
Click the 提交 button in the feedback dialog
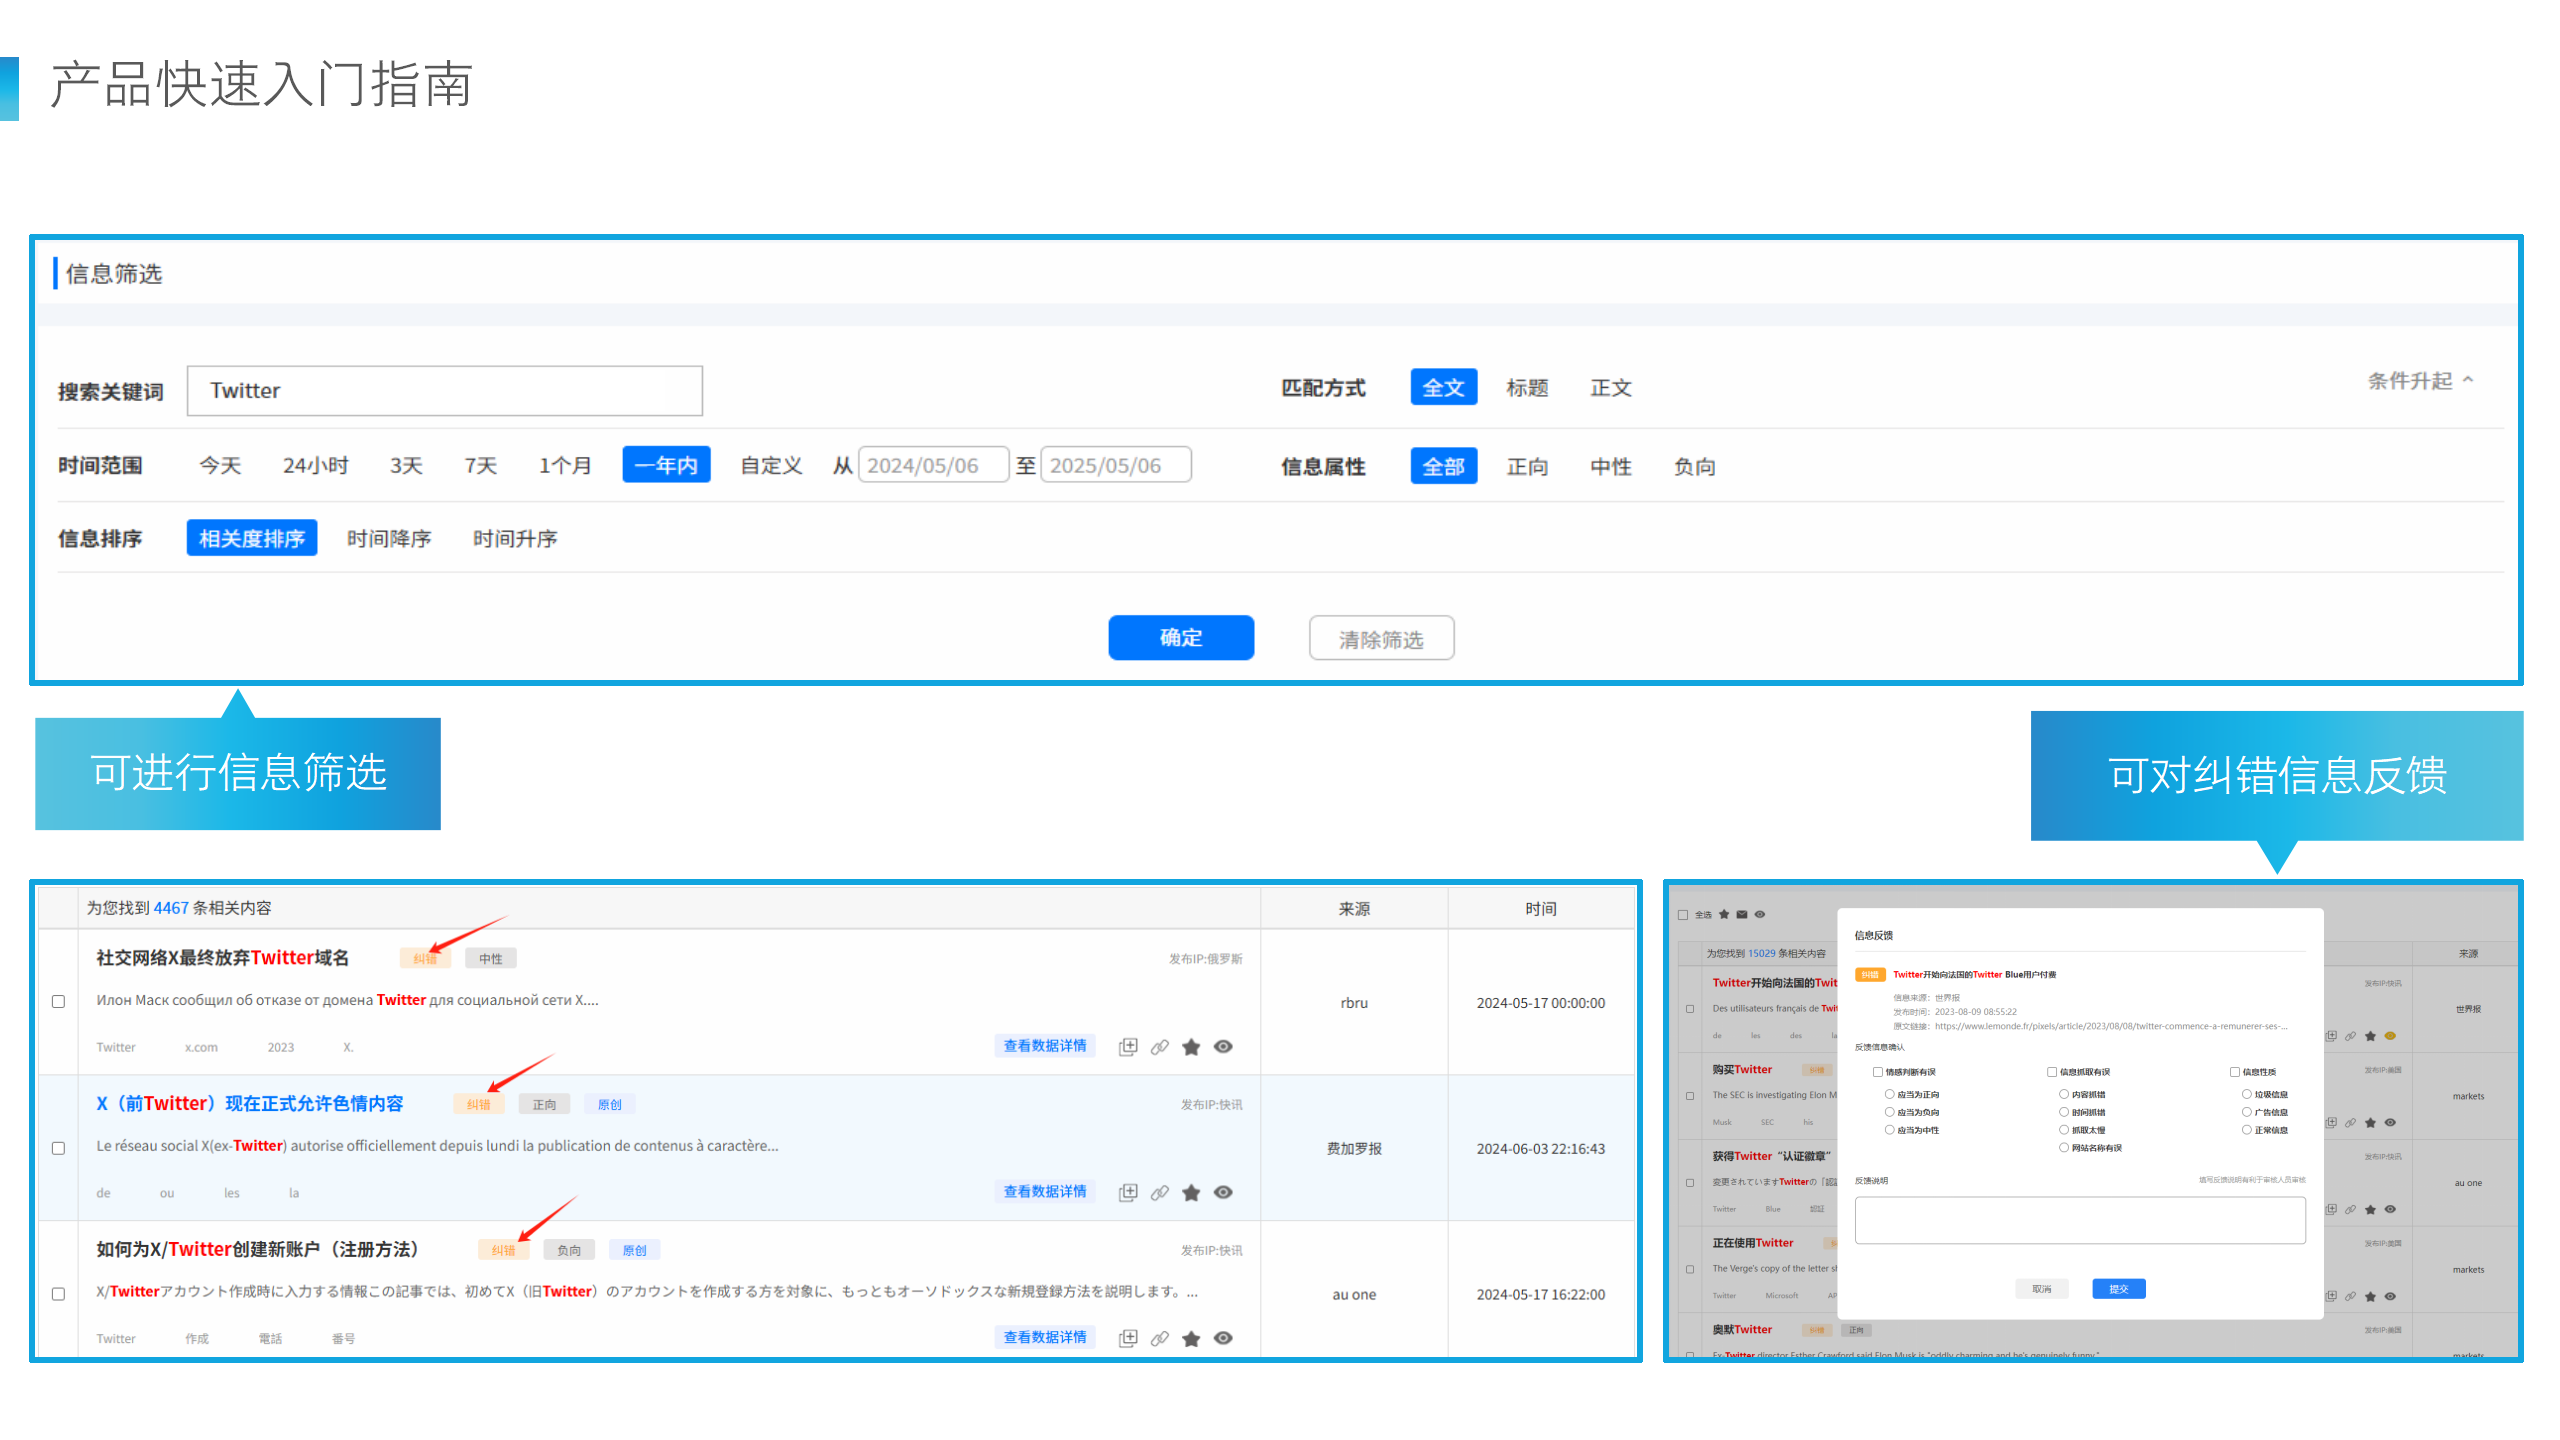click(x=2118, y=1289)
